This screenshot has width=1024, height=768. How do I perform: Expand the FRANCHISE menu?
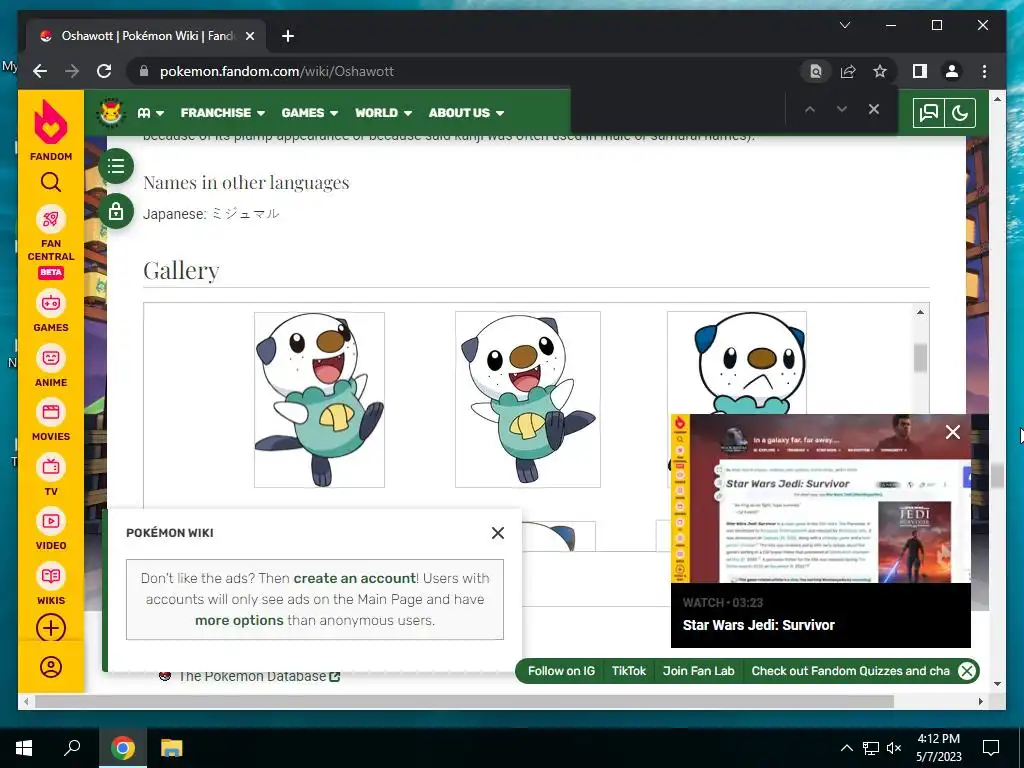click(x=223, y=113)
